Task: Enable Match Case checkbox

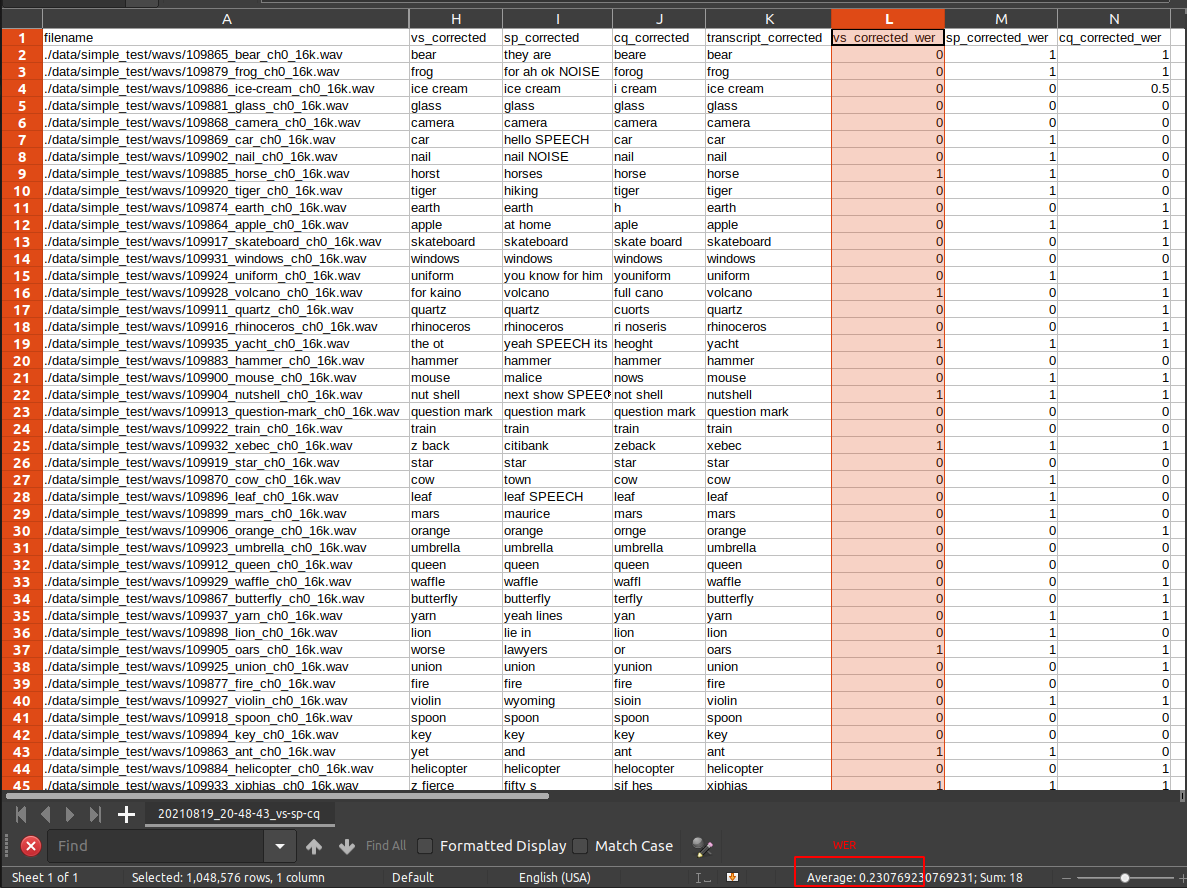Action: point(581,846)
